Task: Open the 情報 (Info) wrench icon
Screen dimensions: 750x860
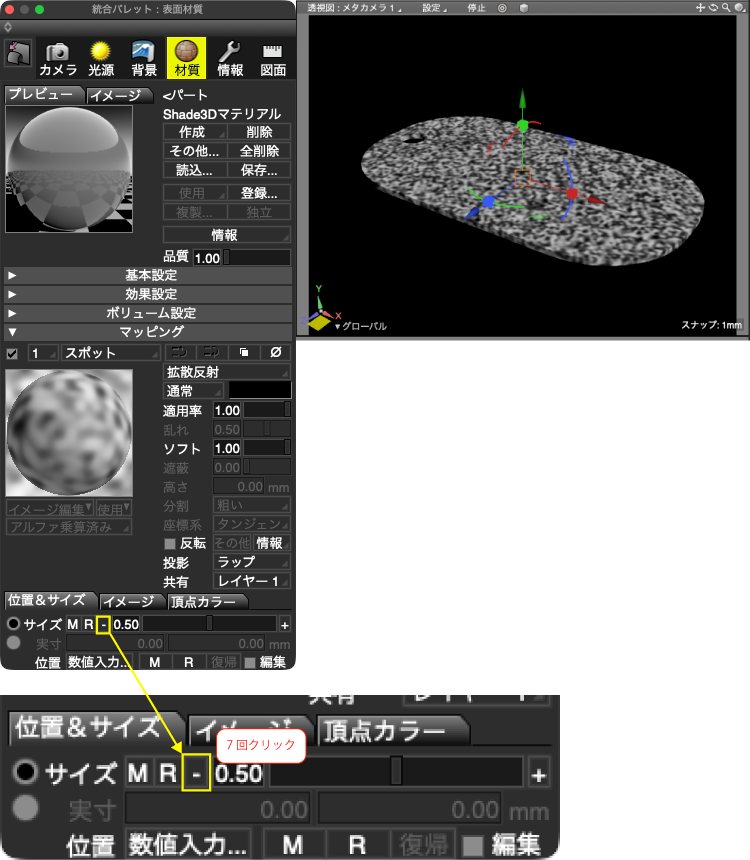Action: [230, 59]
